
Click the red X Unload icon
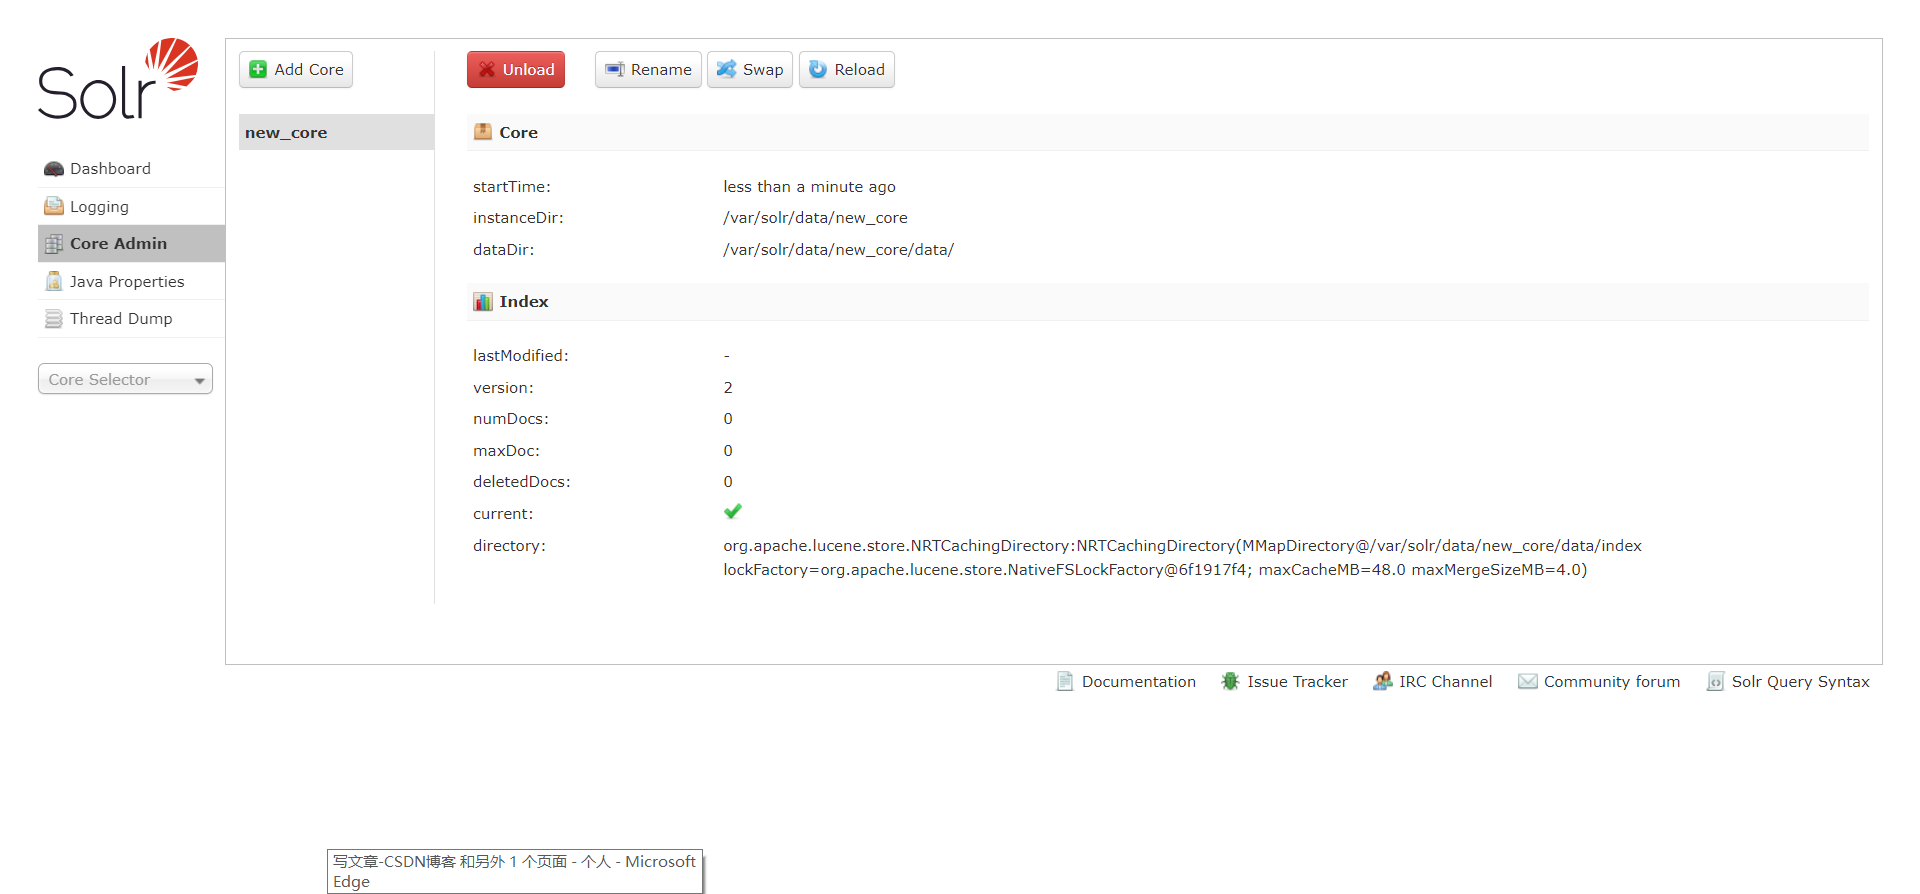click(x=487, y=69)
